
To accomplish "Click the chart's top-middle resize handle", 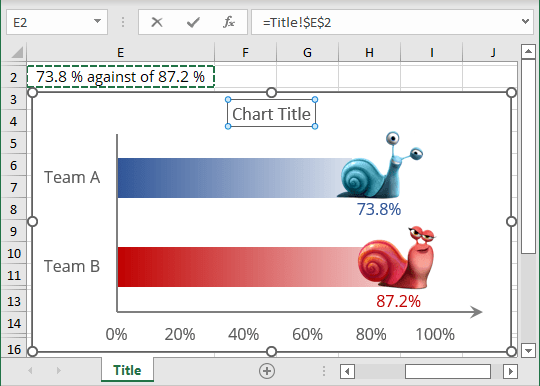I will 271,93.
